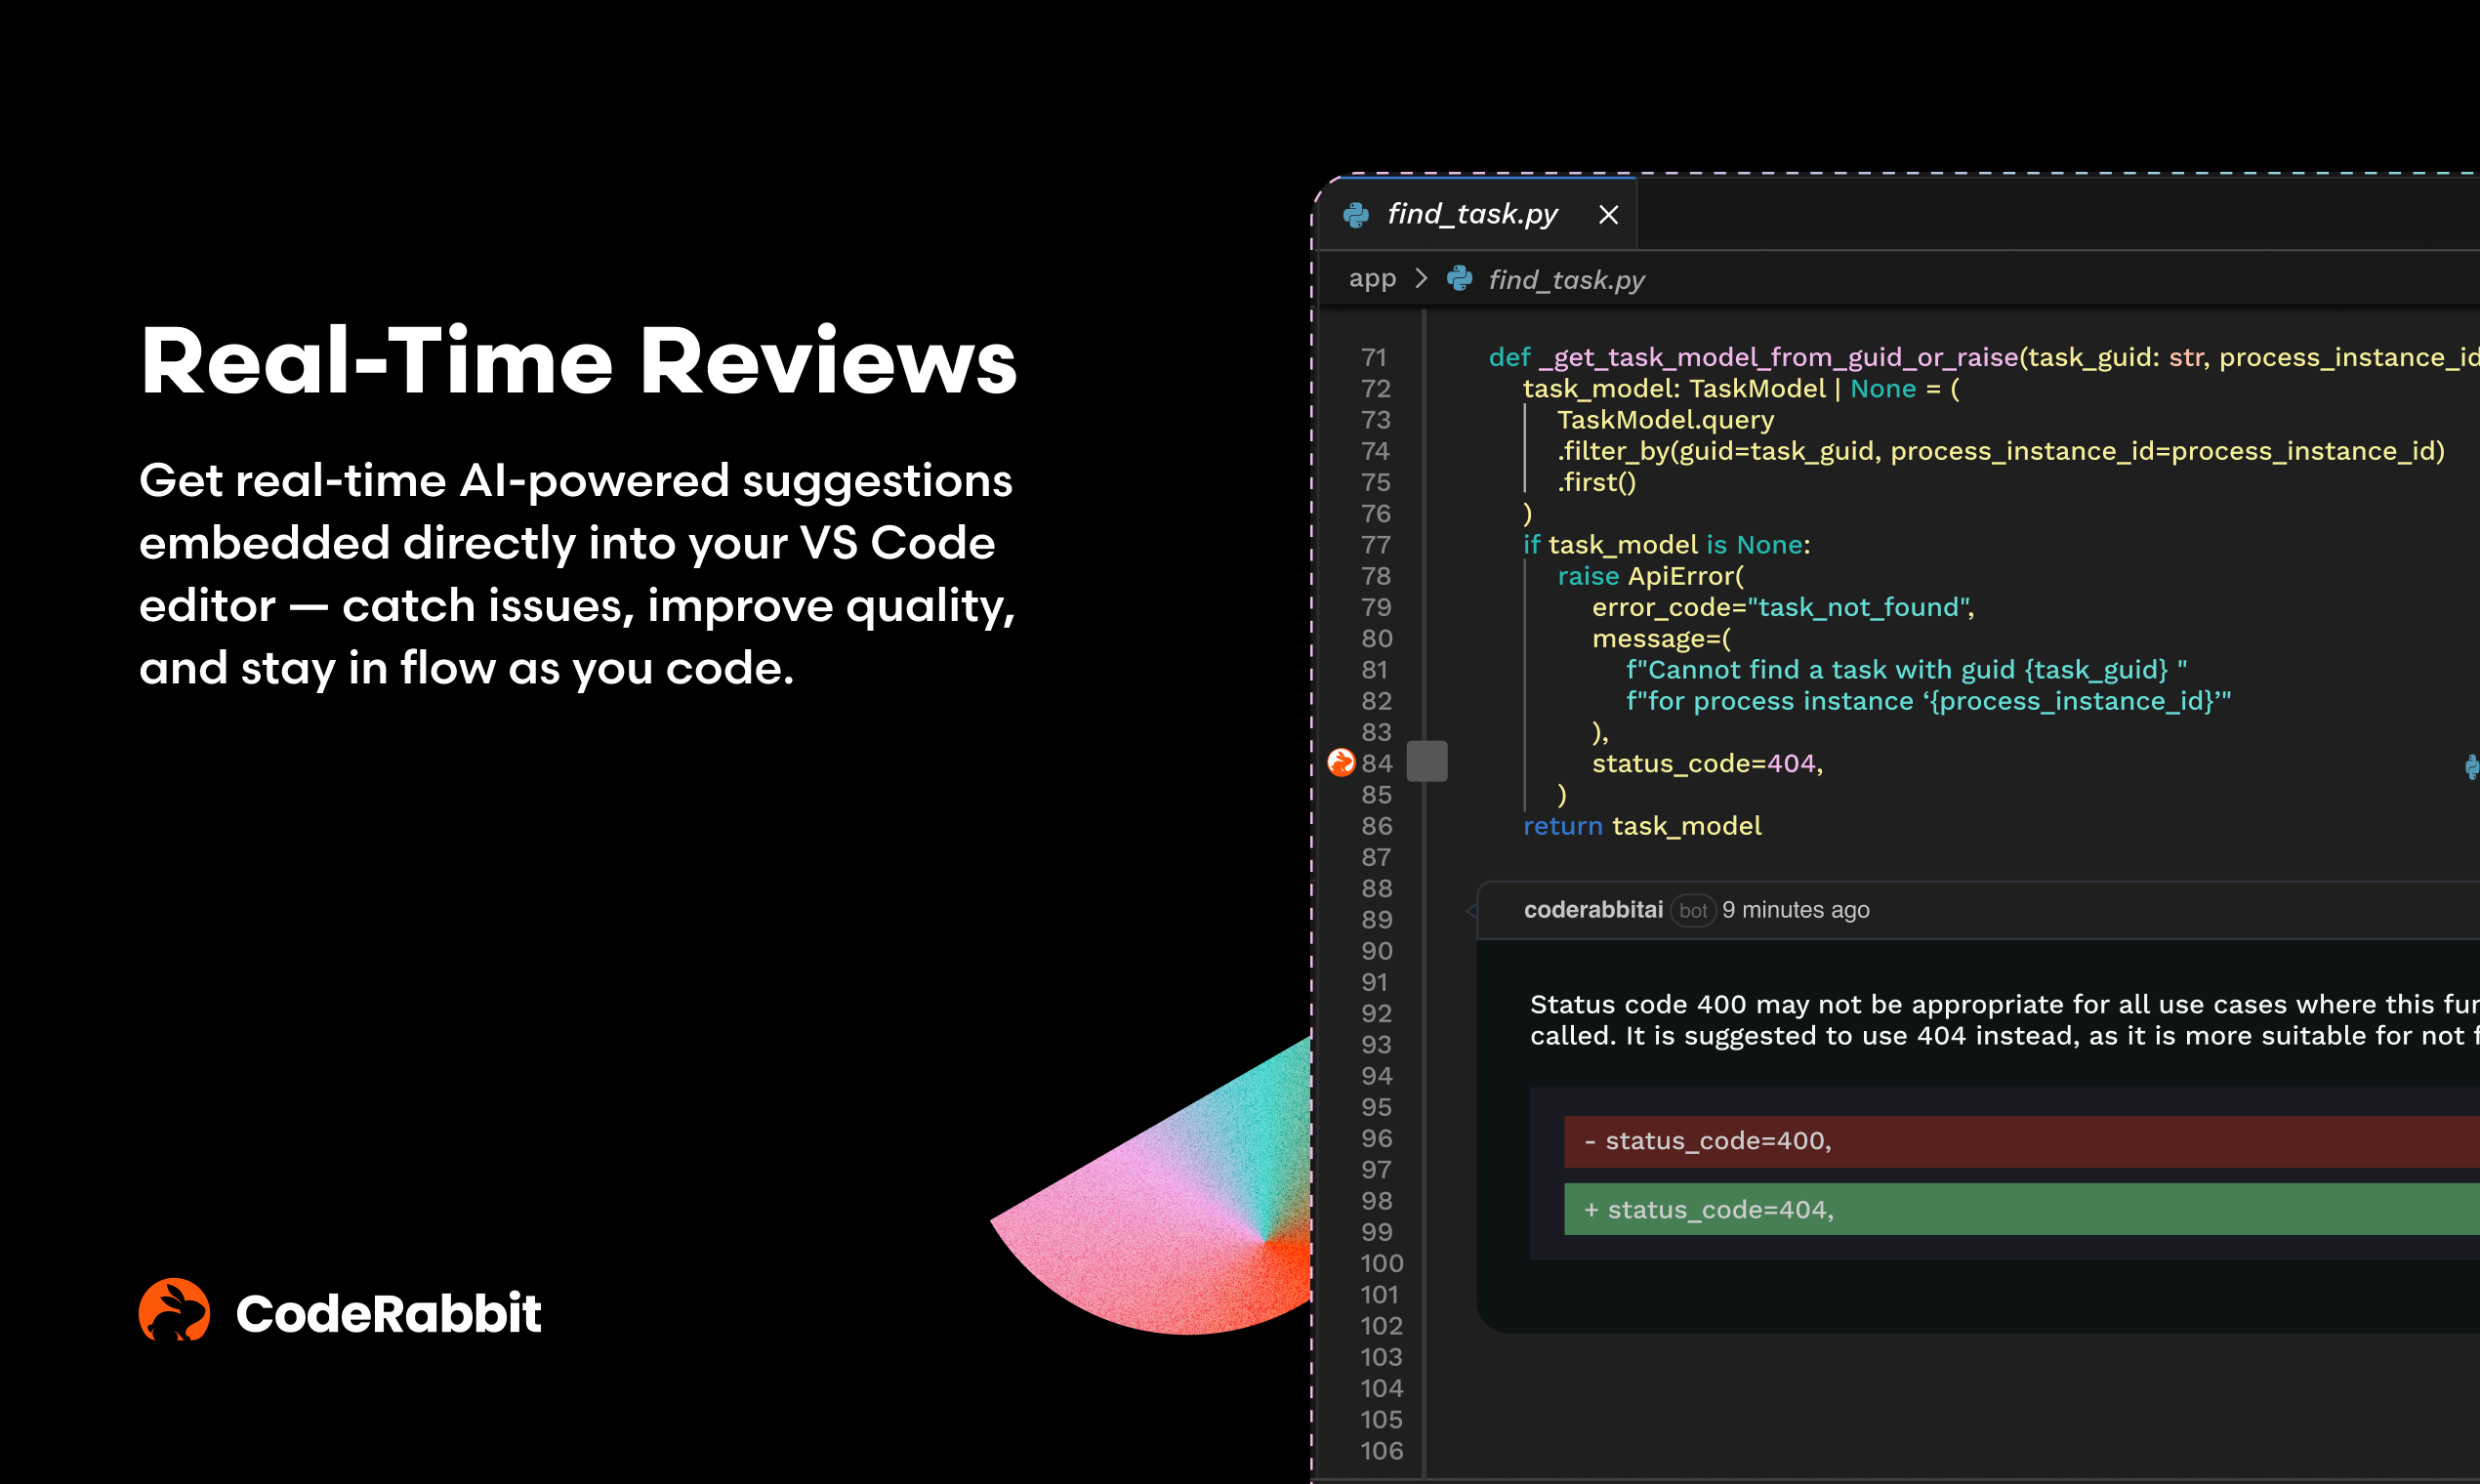Open the app folder breadcrumb
2480x1484 pixels.
1372,279
